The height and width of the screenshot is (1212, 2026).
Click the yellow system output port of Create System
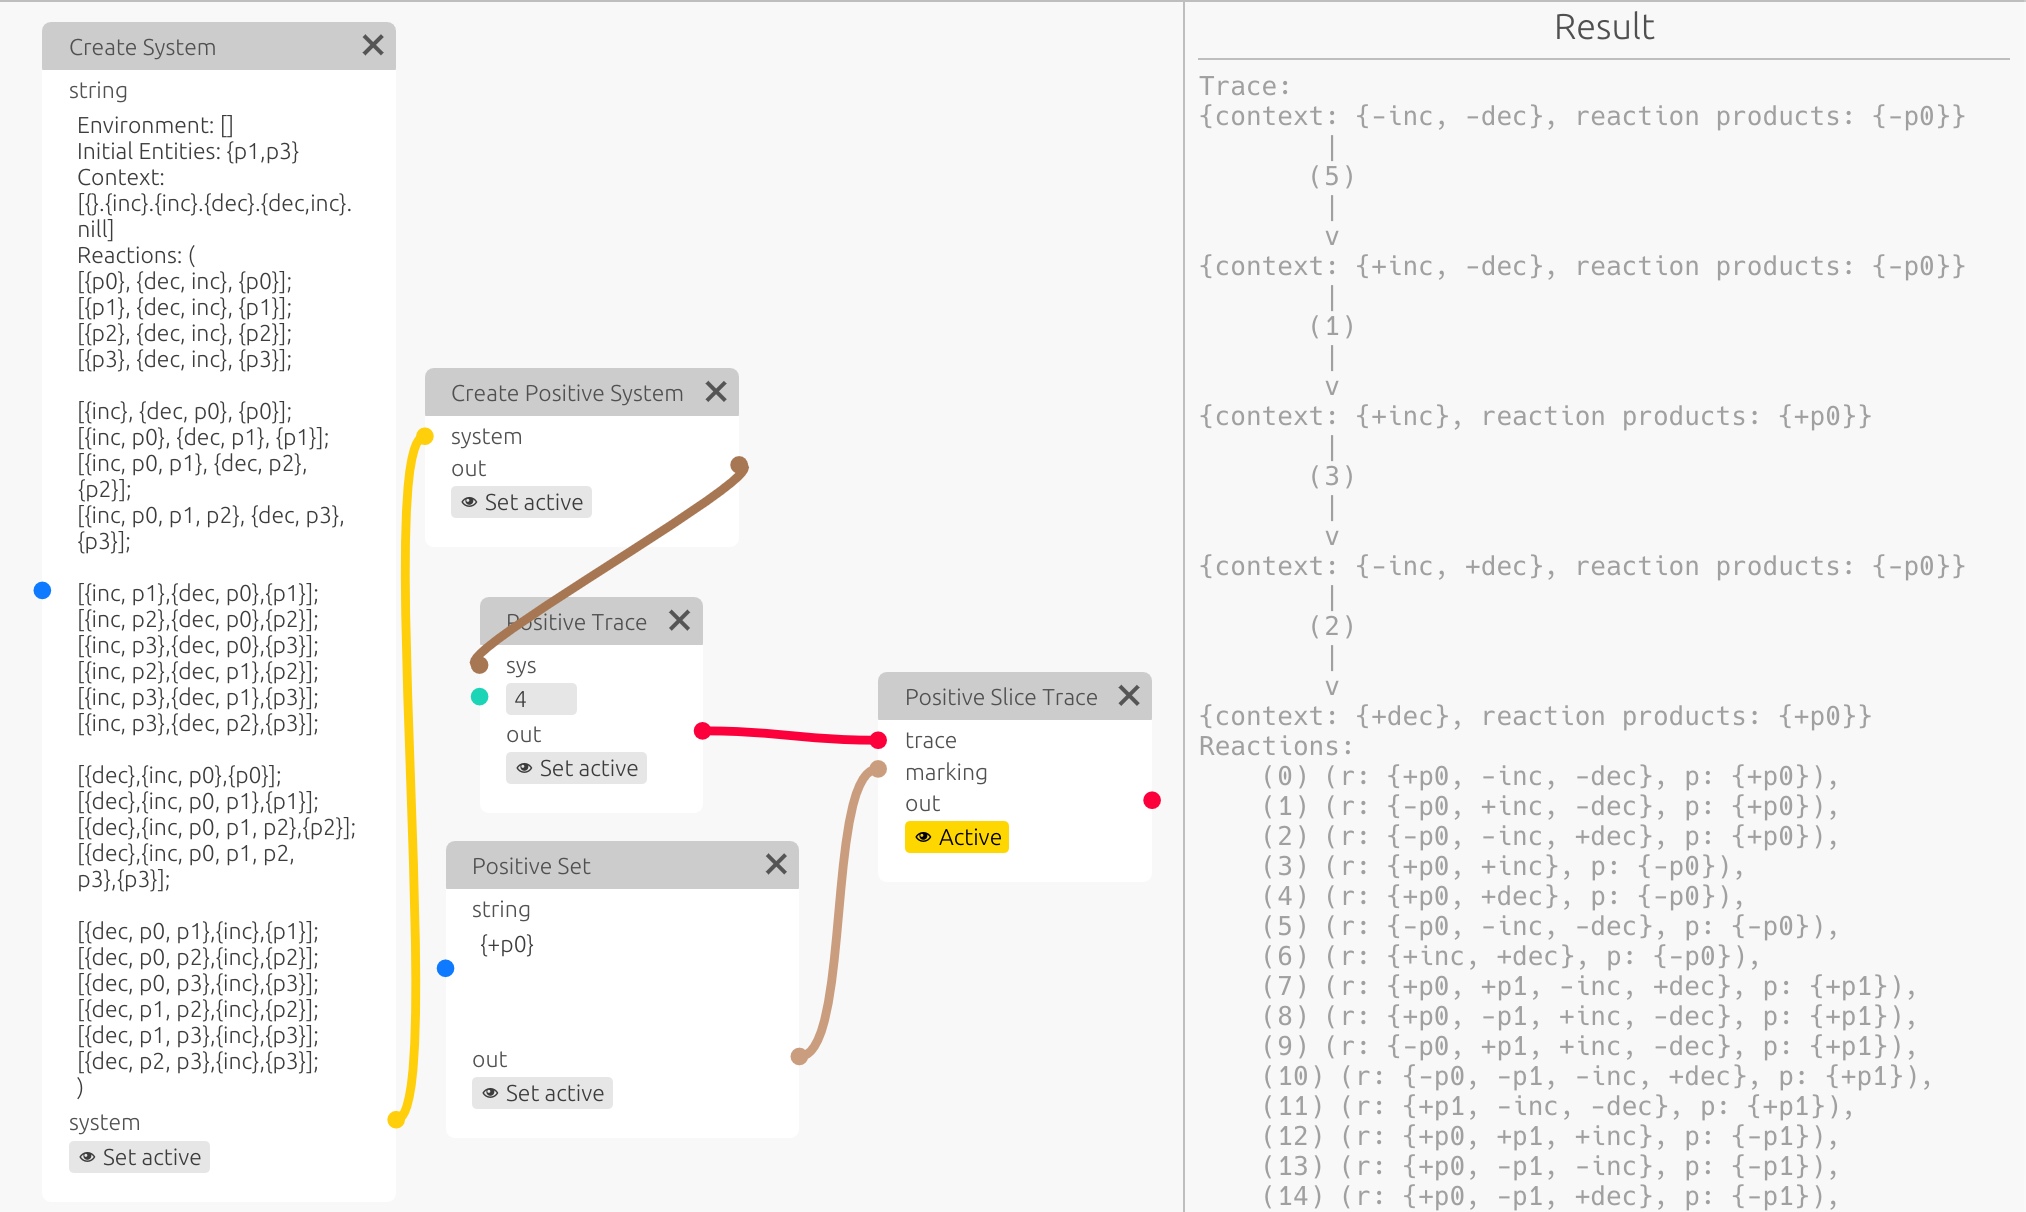coord(396,1120)
